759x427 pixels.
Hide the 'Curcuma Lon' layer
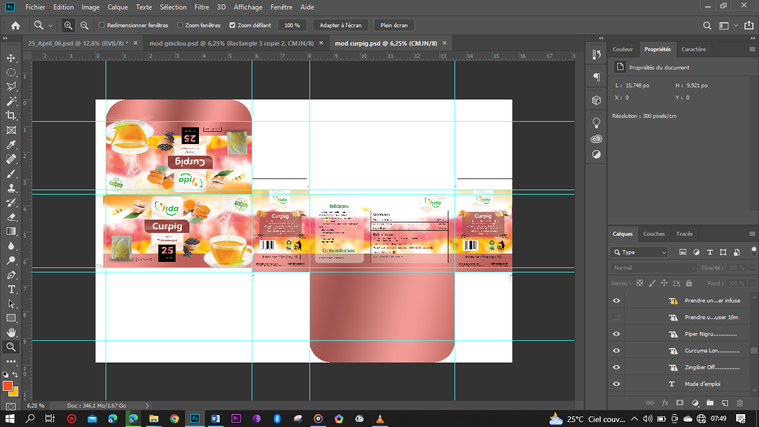coord(616,351)
